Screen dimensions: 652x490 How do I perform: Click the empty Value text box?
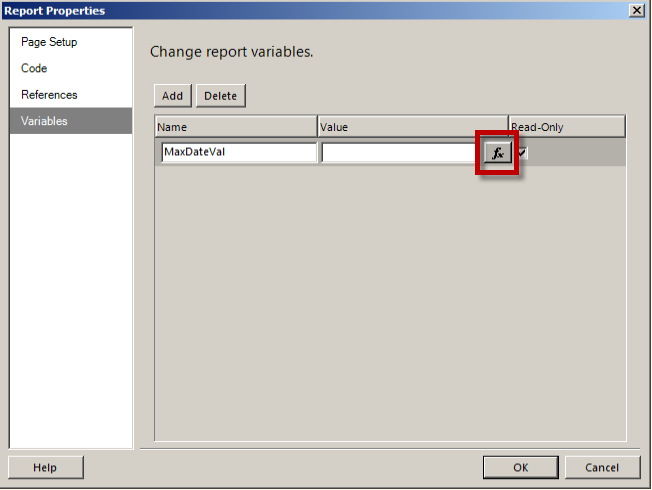[402, 153]
